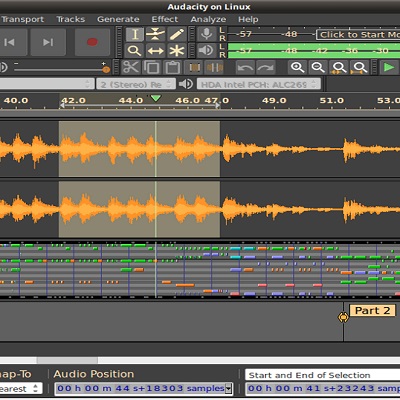The width and height of the screenshot is (400, 400).
Task: Click 49.0 on the timeline ruler
Action: (274, 100)
